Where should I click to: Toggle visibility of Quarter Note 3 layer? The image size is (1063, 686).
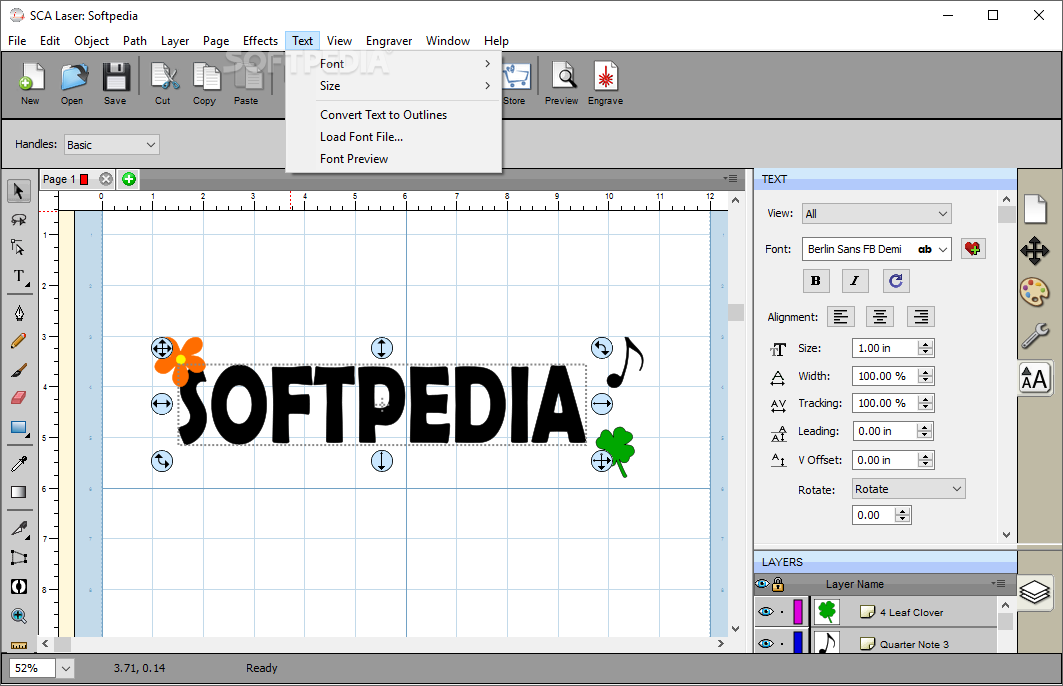pyautogui.click(x=766, y=643)
